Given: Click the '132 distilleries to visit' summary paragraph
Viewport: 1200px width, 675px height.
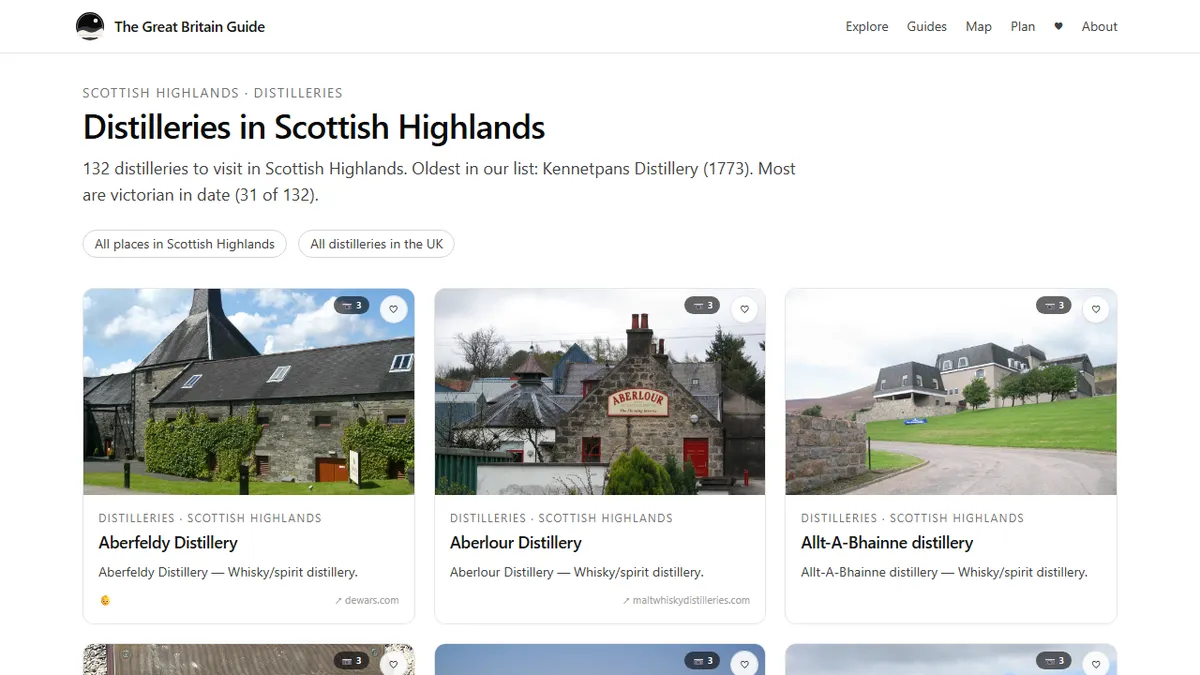Looking at the screenshot, I should [x=439, y=182].
